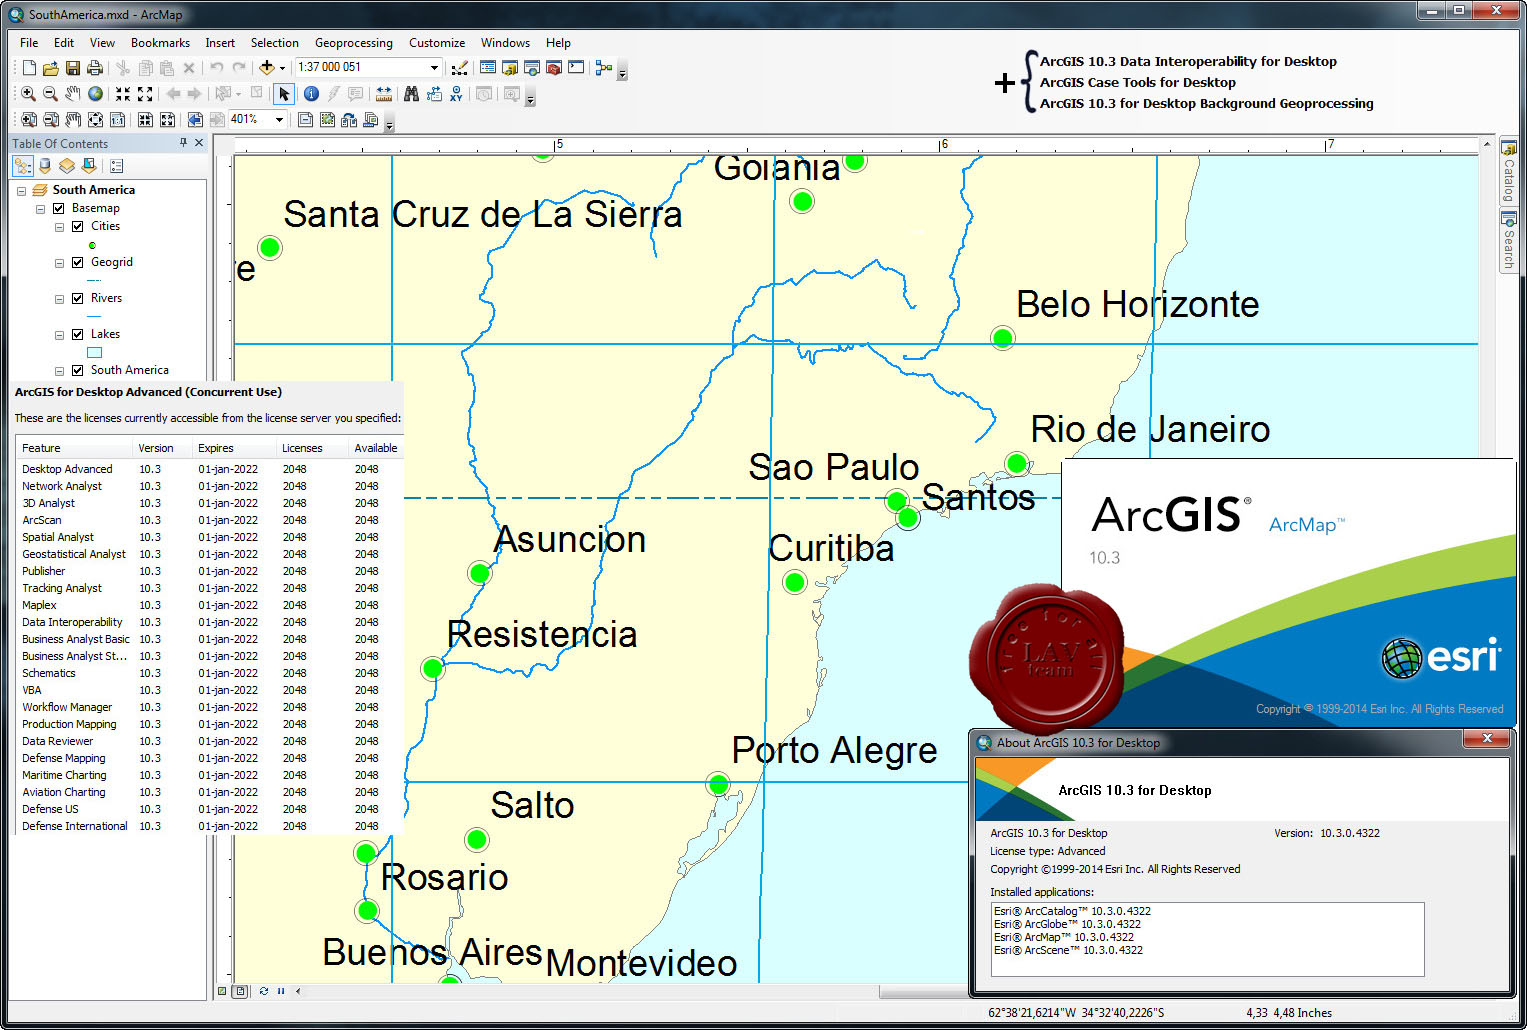Click Zoom to 100% layout icon
Viewport: 1527px width, 1030px height.
[x=117, y=120]
